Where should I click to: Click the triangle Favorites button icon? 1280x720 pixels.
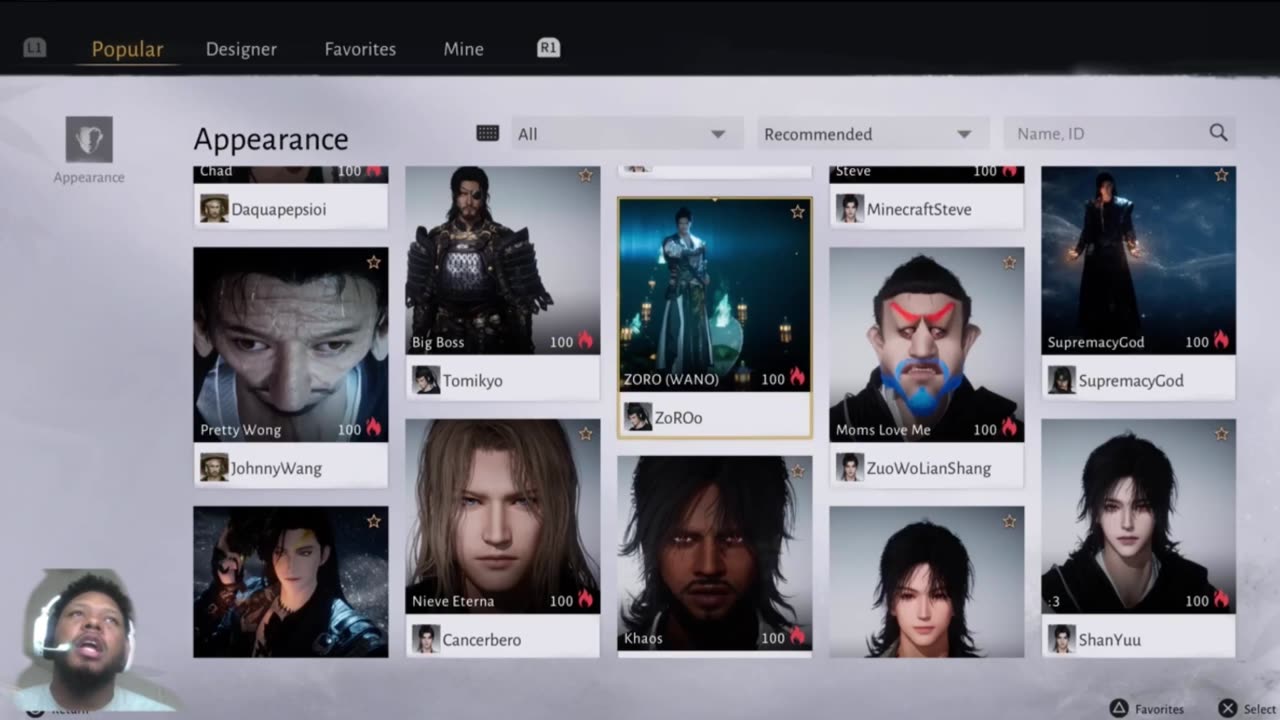tap(1118, 709)
